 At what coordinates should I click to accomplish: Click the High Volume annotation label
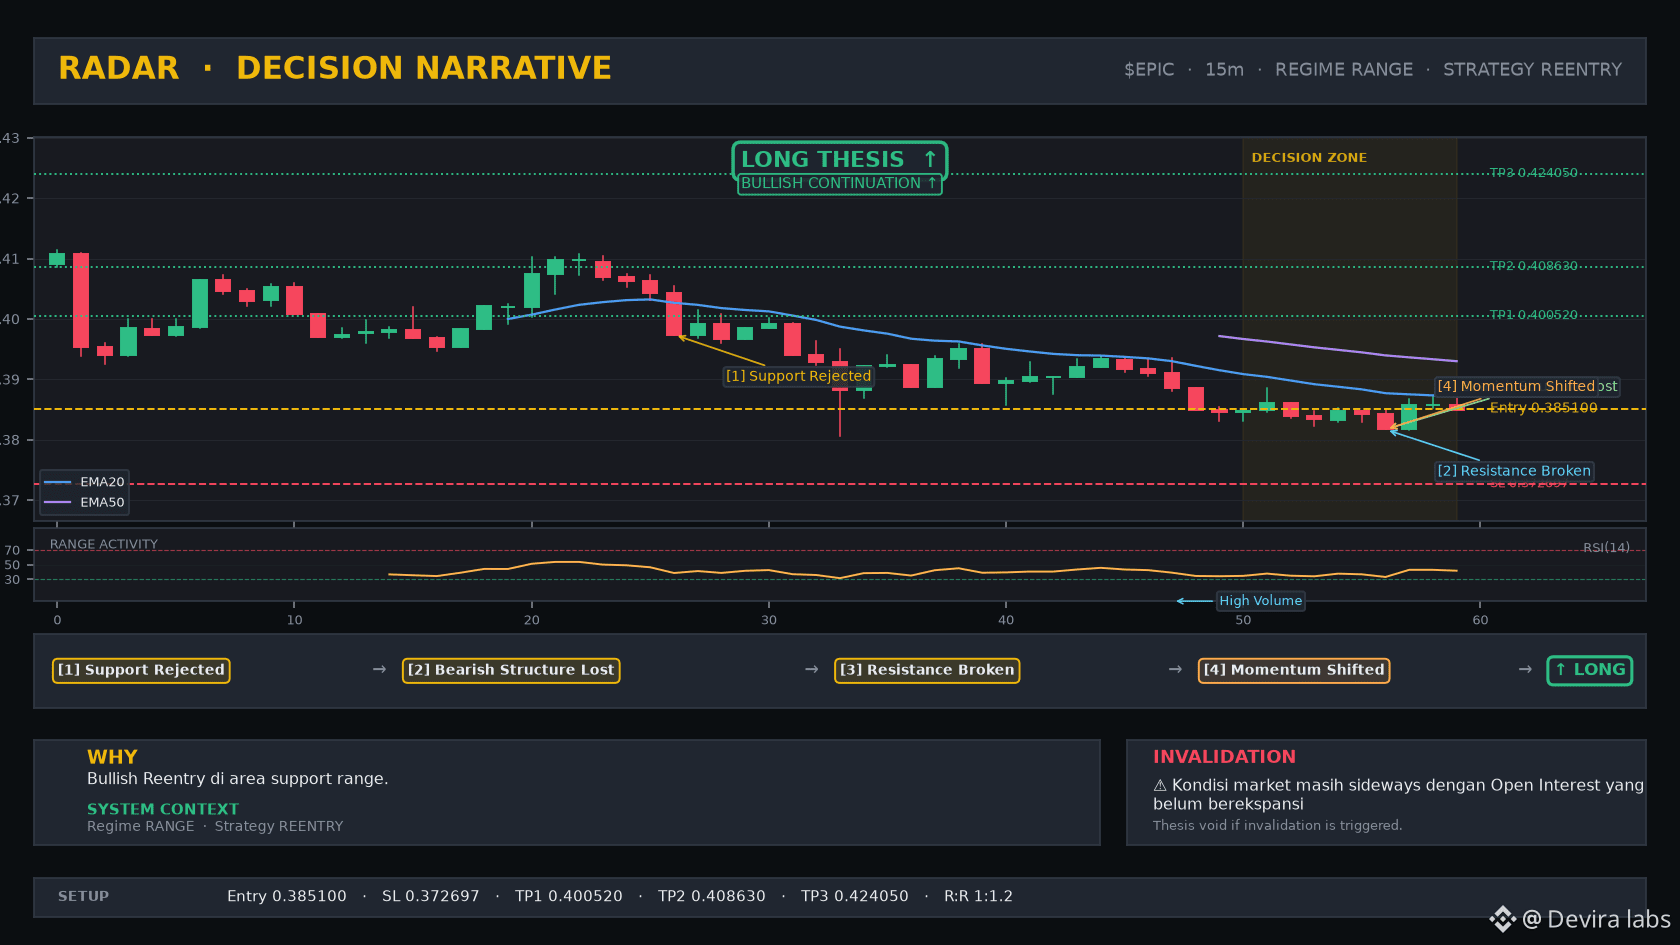[1260, 601]
